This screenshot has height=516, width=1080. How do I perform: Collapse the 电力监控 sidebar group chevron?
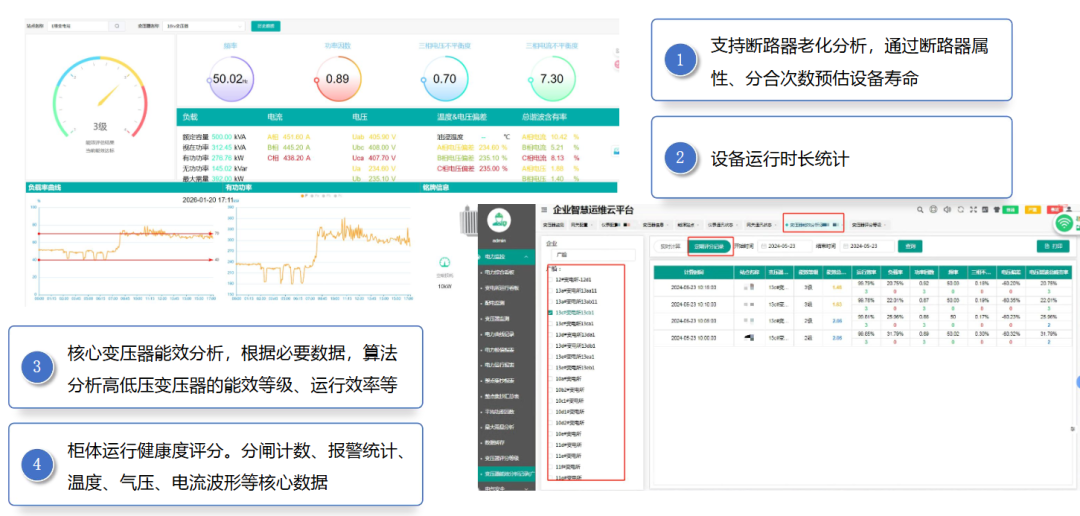526,257
